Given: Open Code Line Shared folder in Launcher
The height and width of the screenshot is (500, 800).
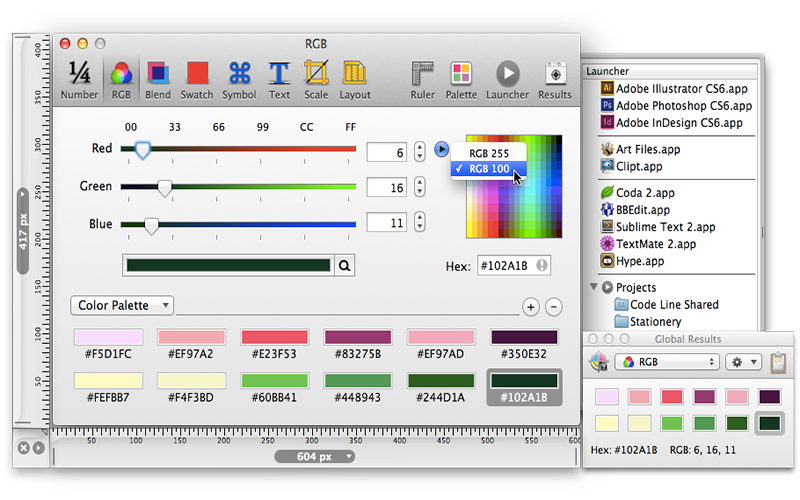Looking at the screenshot, I should tap(667, 305).
